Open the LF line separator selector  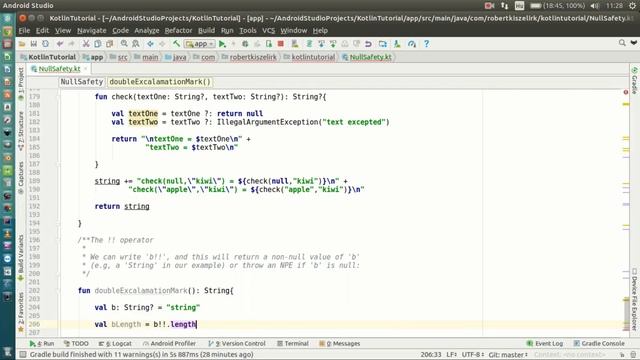(x=451, y=355)
